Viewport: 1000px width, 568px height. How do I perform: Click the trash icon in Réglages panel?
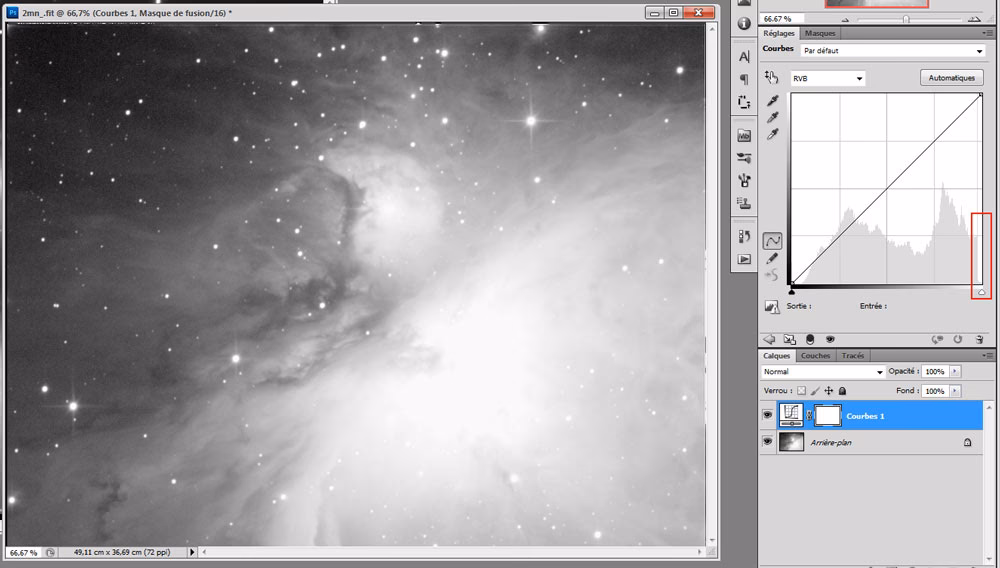pyautogui.click(x=980, y=339)
